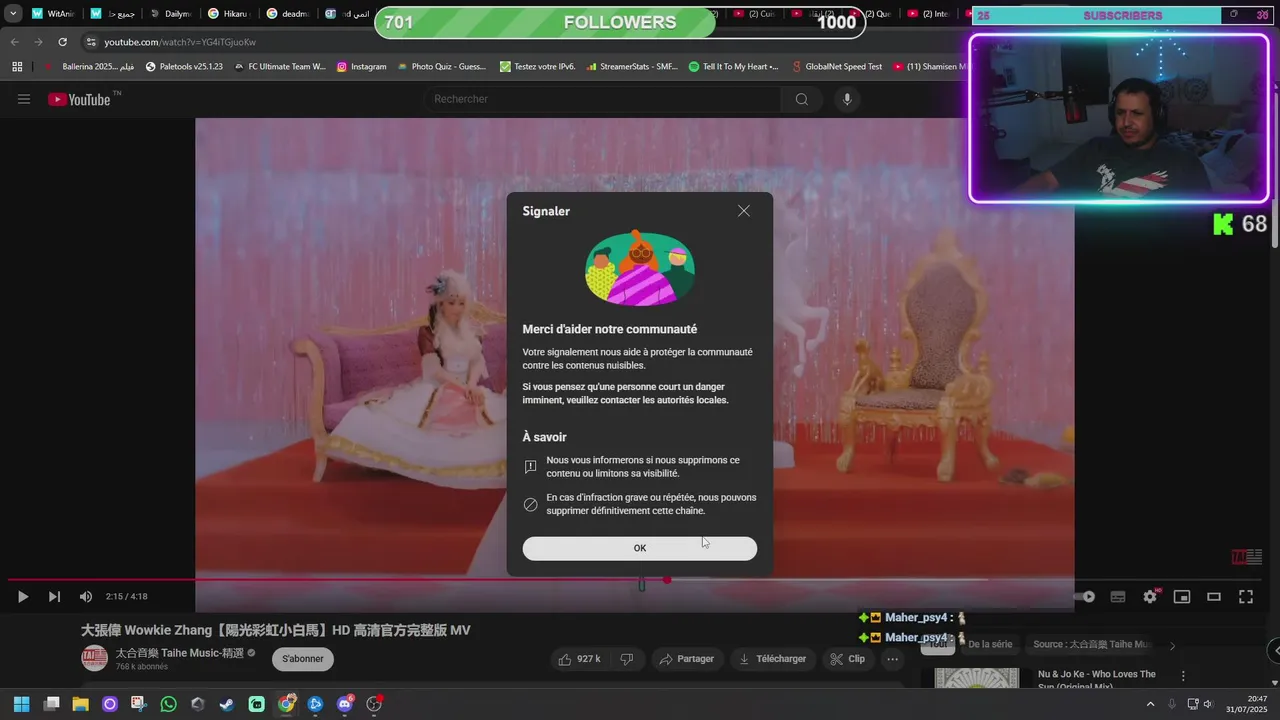Open the Instagram bookmark
This screenshot has width=1280, height=720.
point(361,67)
